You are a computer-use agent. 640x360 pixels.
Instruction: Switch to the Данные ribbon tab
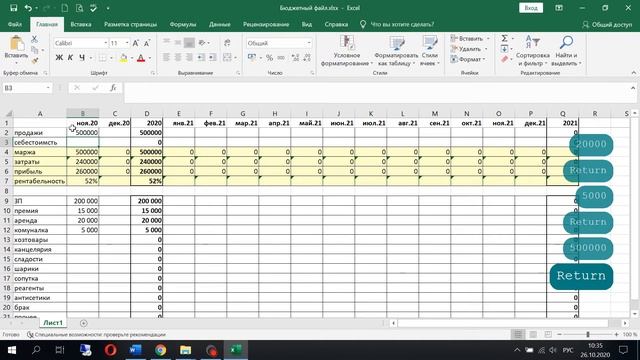(x=220, y=24)
